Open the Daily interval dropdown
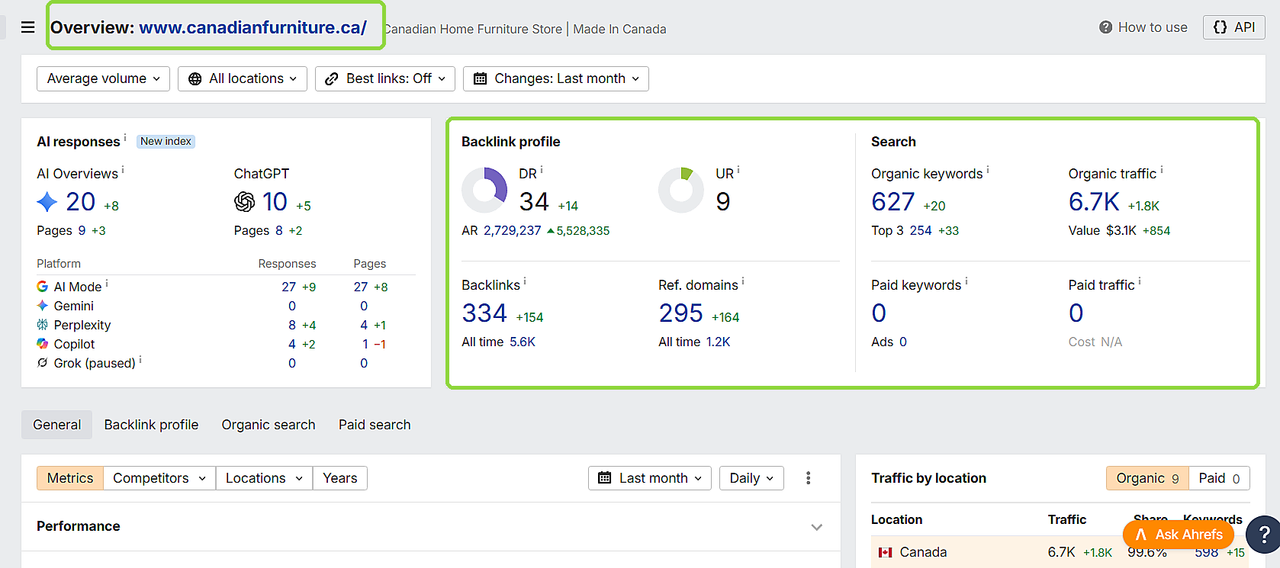Image resolution: width=1280 pixels, height=568 pixels. tap(751, 478)
